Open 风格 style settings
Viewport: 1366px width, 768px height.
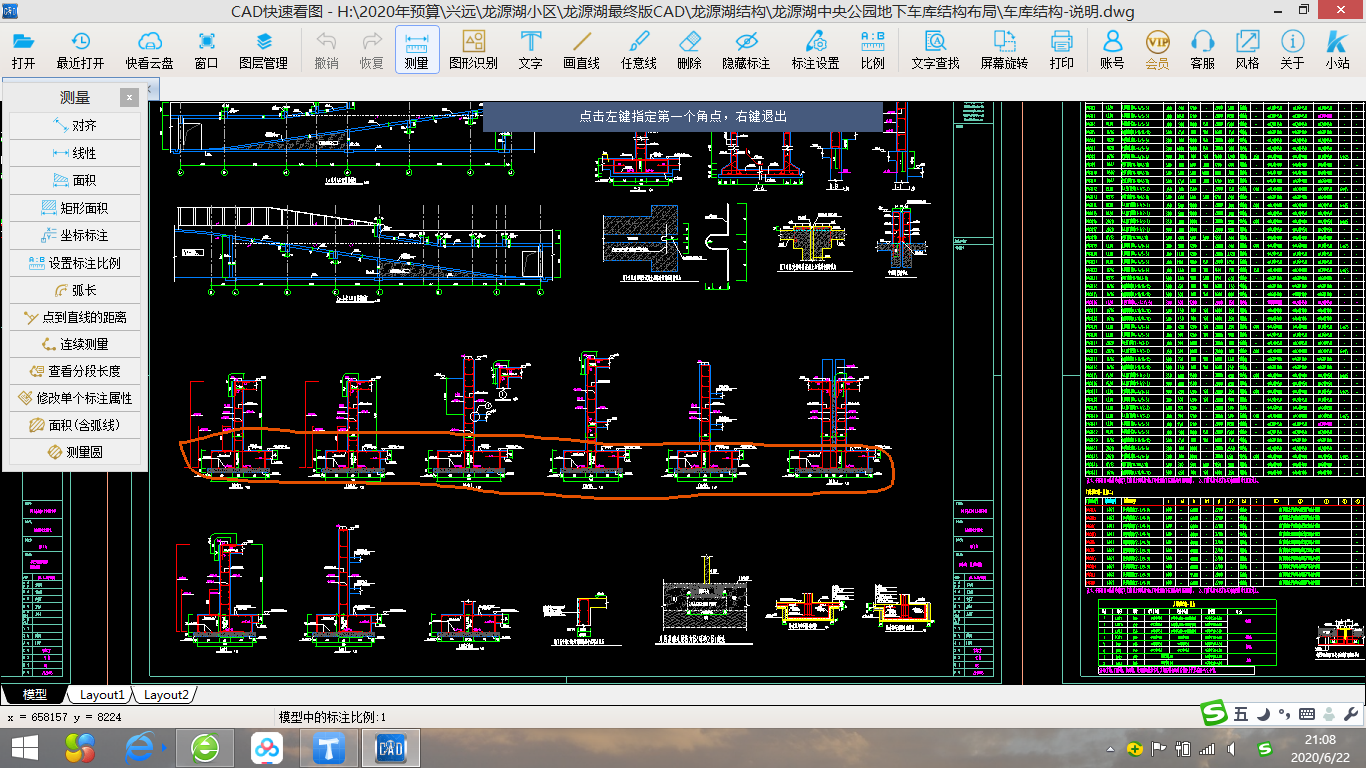click(1247, 50)
